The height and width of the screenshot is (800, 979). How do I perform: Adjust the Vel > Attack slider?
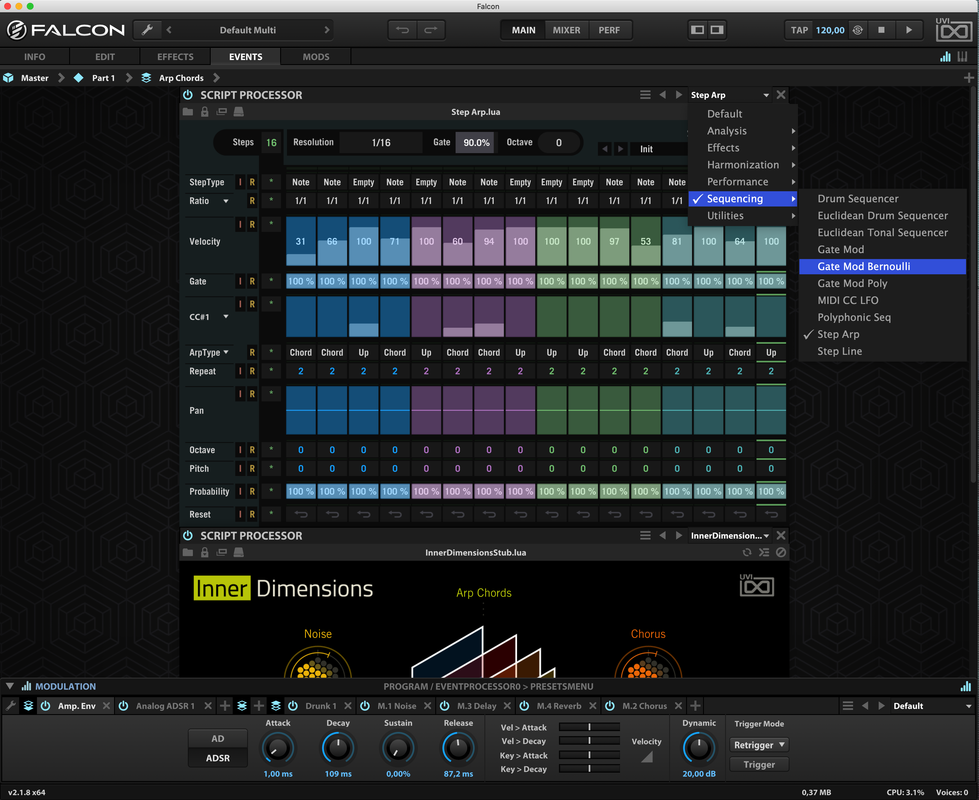589,727
